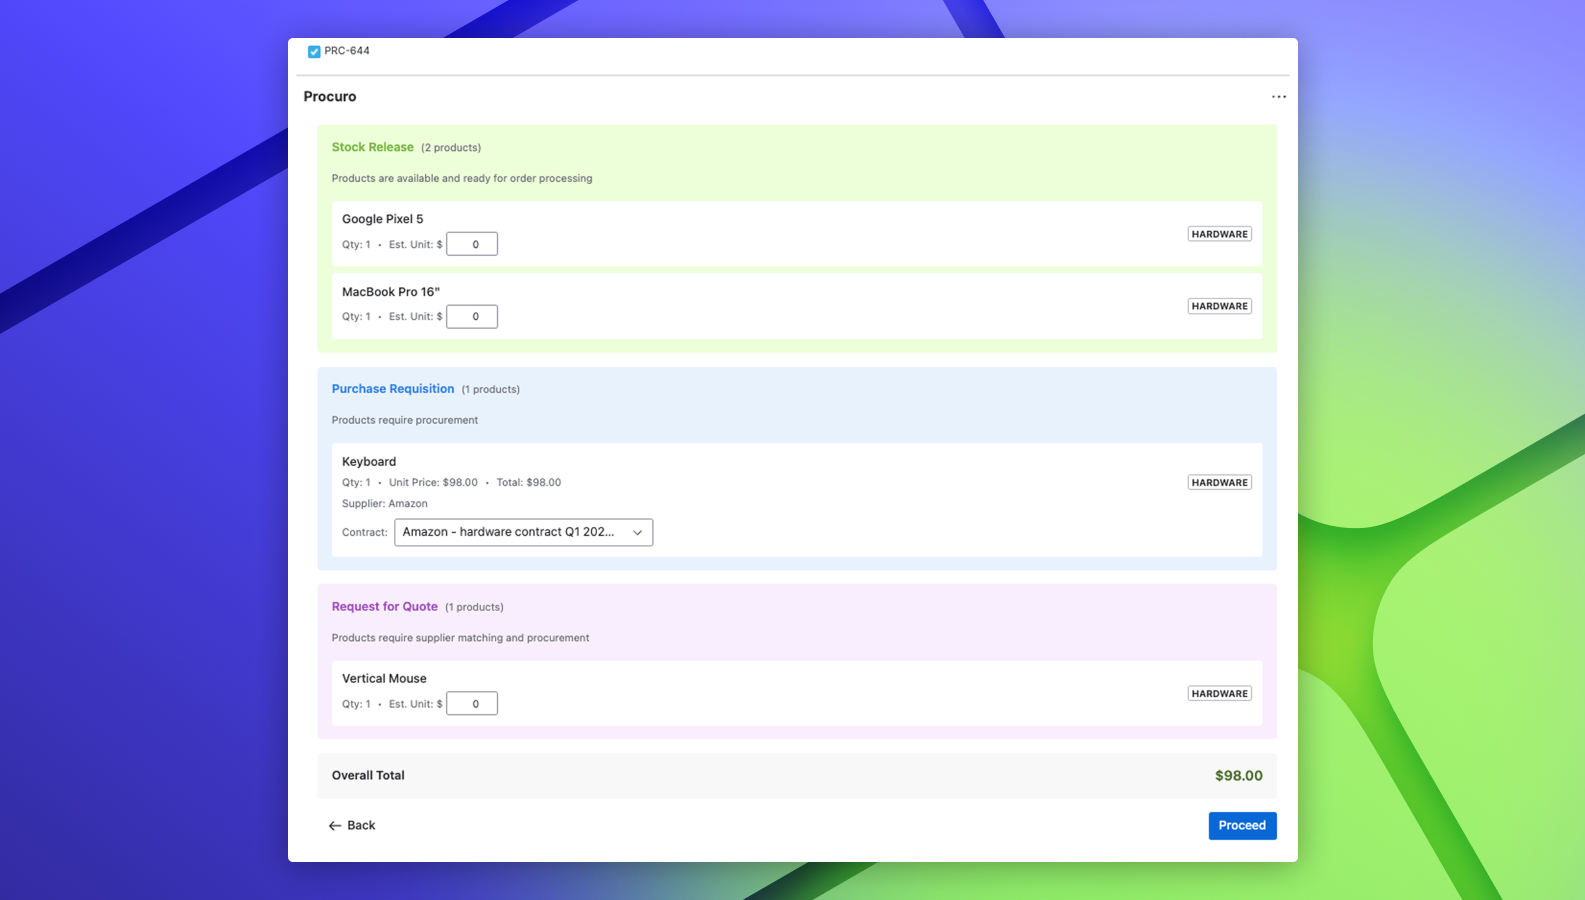Select the Stock Release section heading
Viewport: 1585px width, 900px height.
tap(373, 147)
